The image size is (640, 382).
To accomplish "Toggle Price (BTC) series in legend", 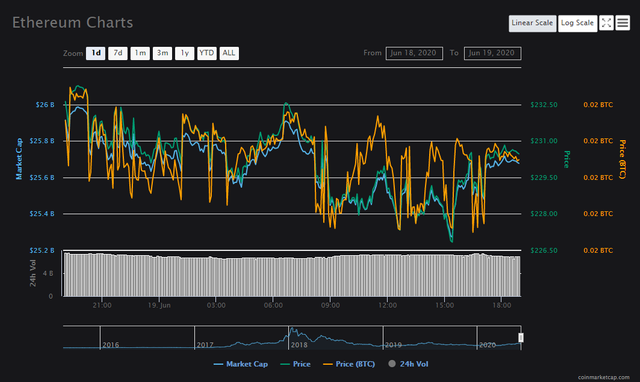I will tap(349, 364).
